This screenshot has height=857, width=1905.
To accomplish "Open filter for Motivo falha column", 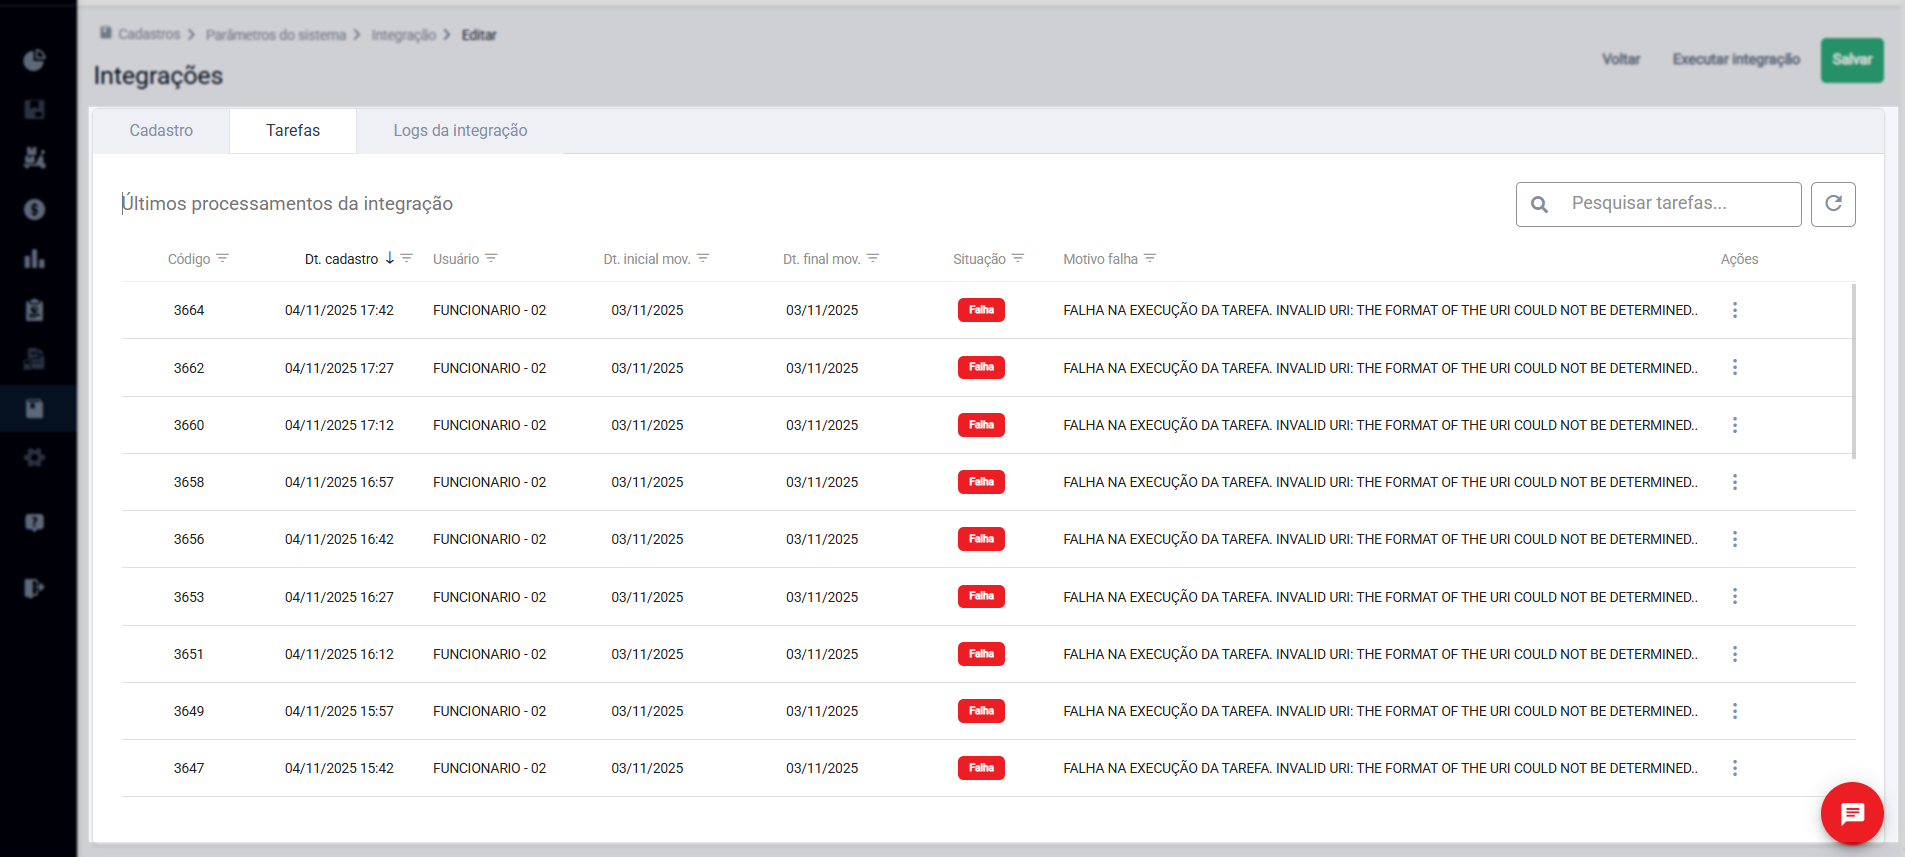I will (x=1150, y=258).
